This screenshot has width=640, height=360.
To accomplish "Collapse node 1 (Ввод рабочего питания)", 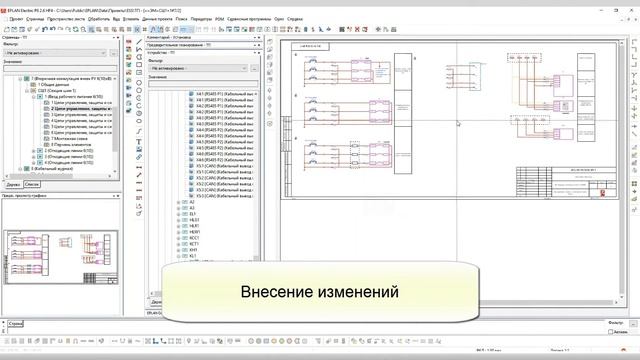I will click(34, 97).
